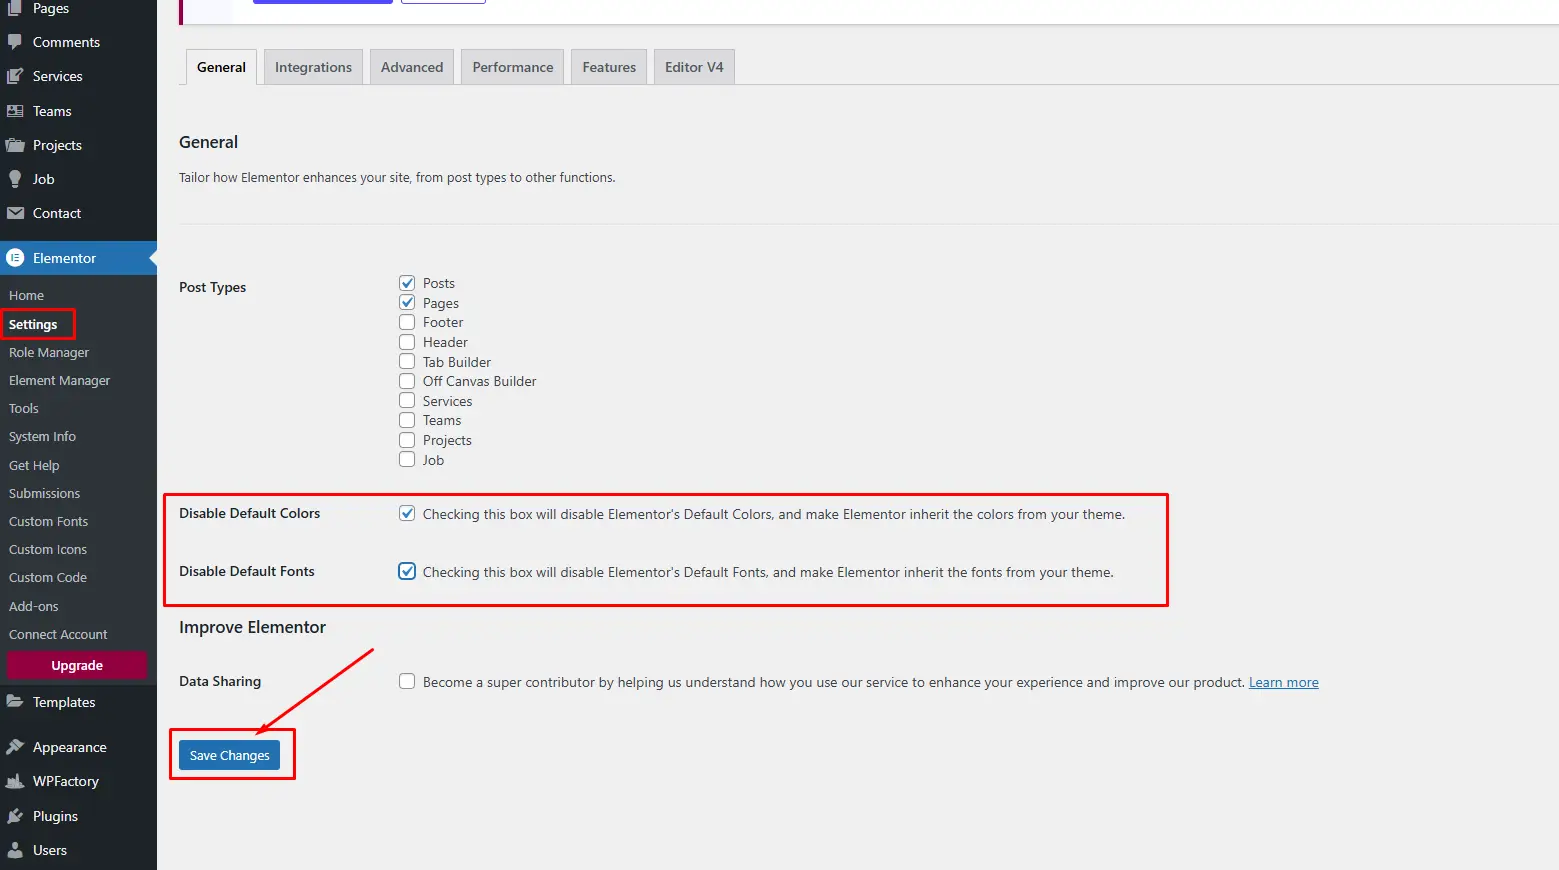Toggle Disable Default Fonts checkbox
This screenshot has height=870, width=1559.
[407, 571]
